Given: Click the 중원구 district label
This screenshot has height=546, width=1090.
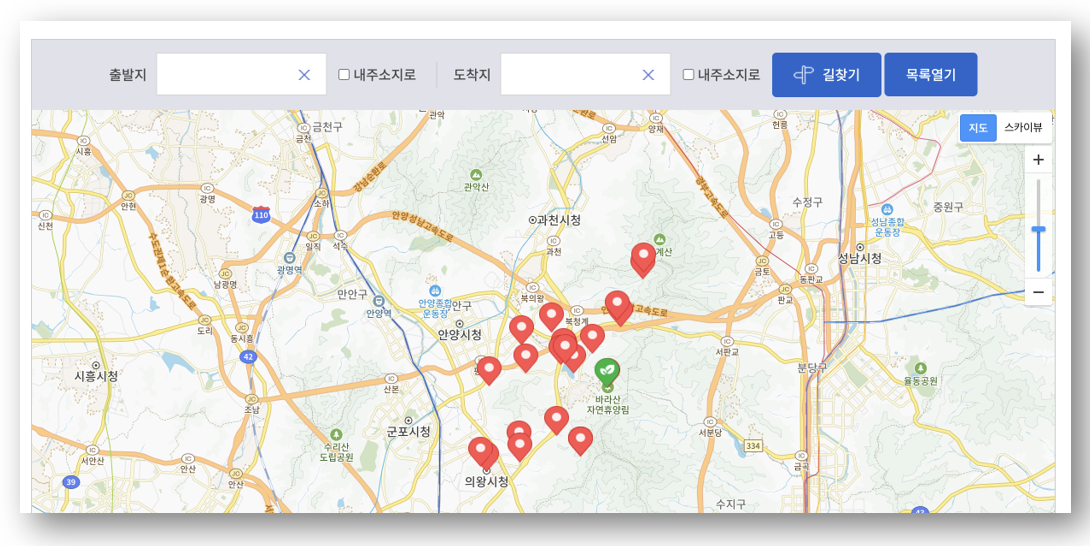Looking at the screenshot, I should 948,207.
